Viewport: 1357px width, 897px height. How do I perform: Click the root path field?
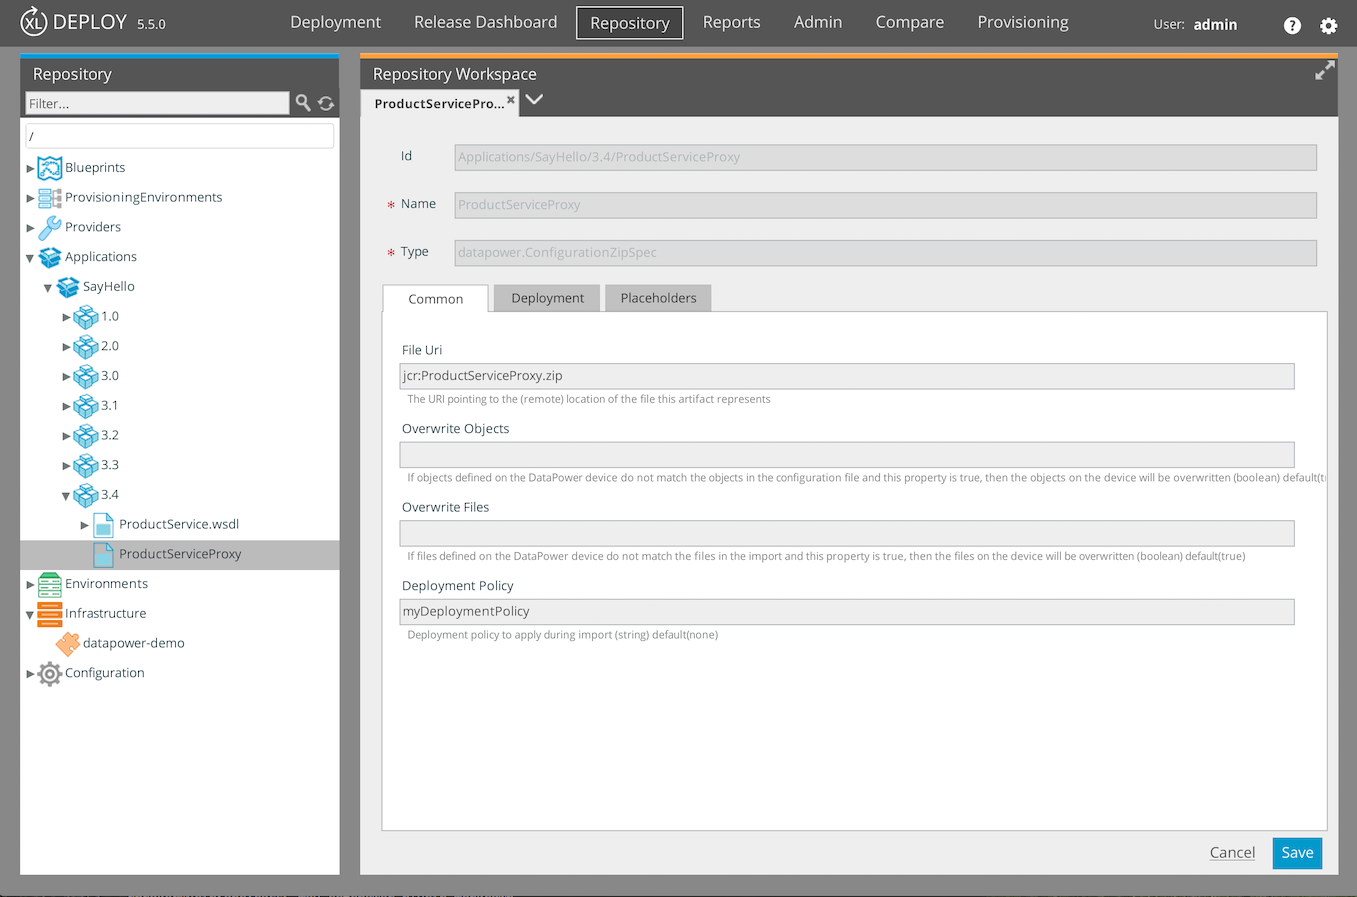pos(179,136)
